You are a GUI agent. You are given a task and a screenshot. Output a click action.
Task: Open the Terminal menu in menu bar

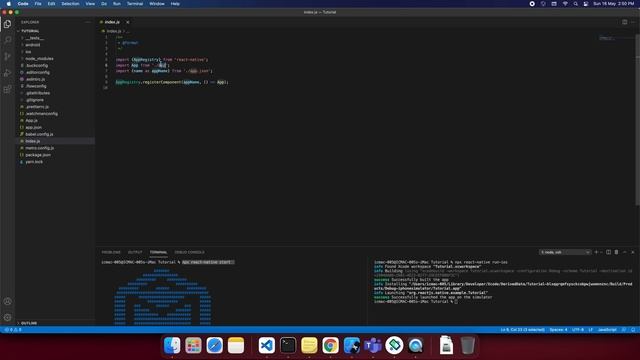135,4
